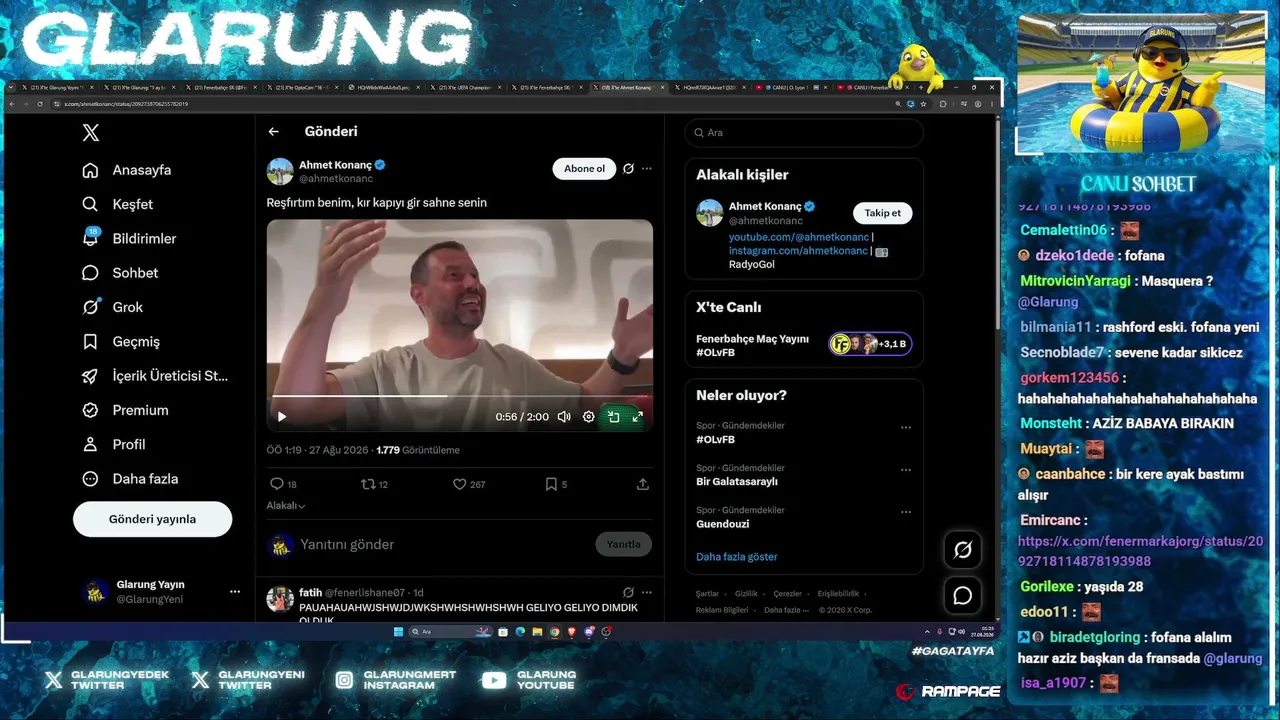Open the Windows Start menu
Screen dimensions: 1280x720
(399, 632)
